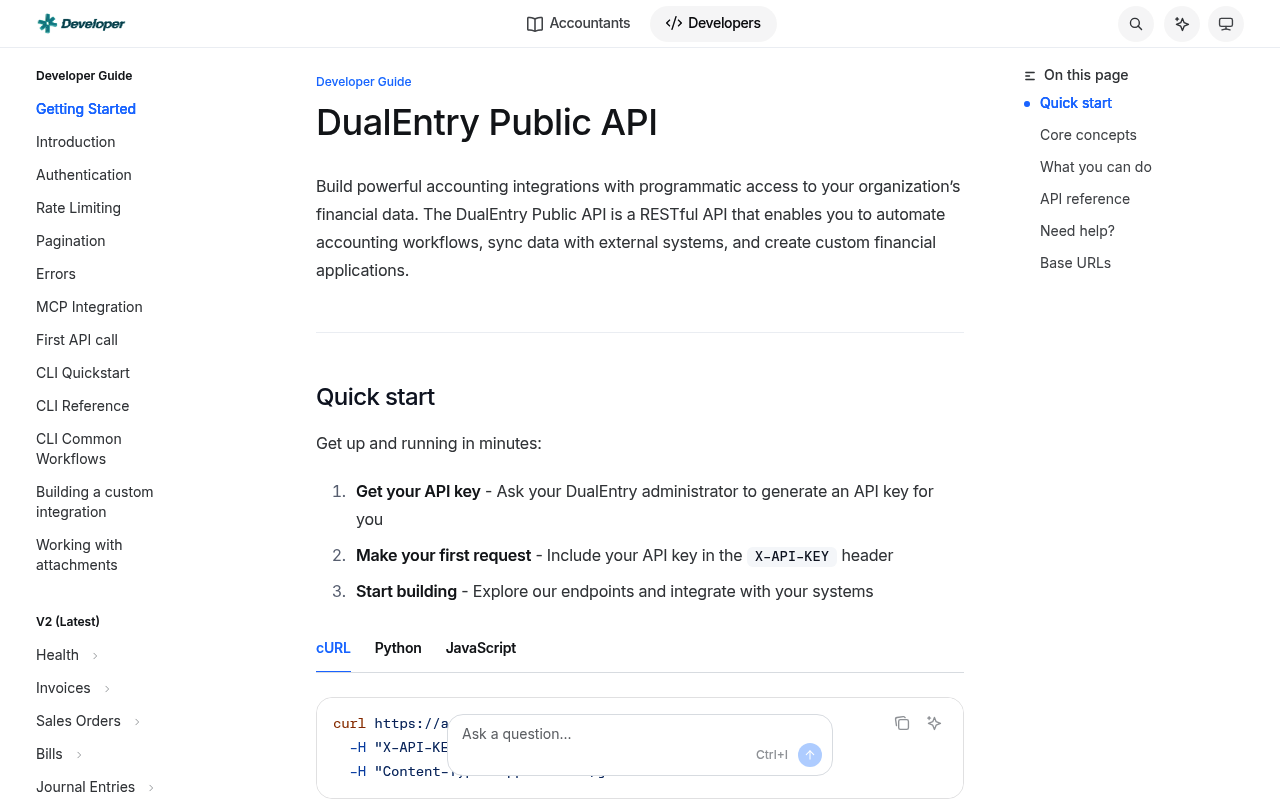Jump to Quick start in page outline
Screen dimensions: 1280x800
click(1076, 103)
